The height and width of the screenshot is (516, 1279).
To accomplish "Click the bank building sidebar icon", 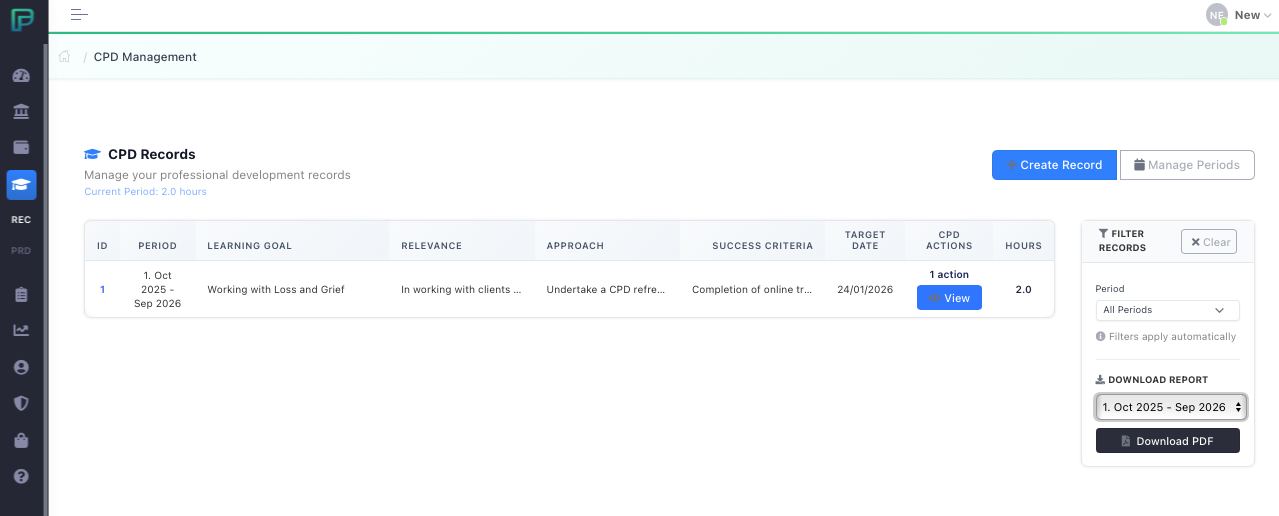I will click(21, 111).
